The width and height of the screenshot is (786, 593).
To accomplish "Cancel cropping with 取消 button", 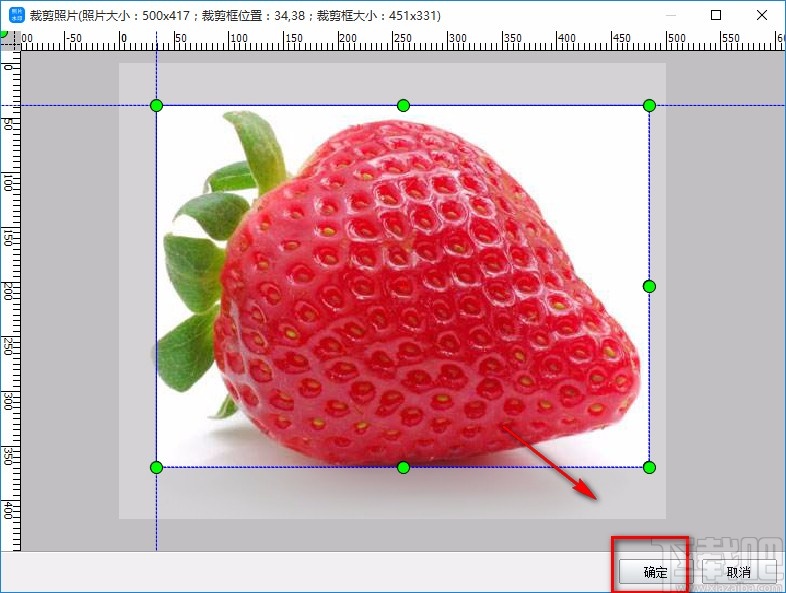I will coord(738,572).
